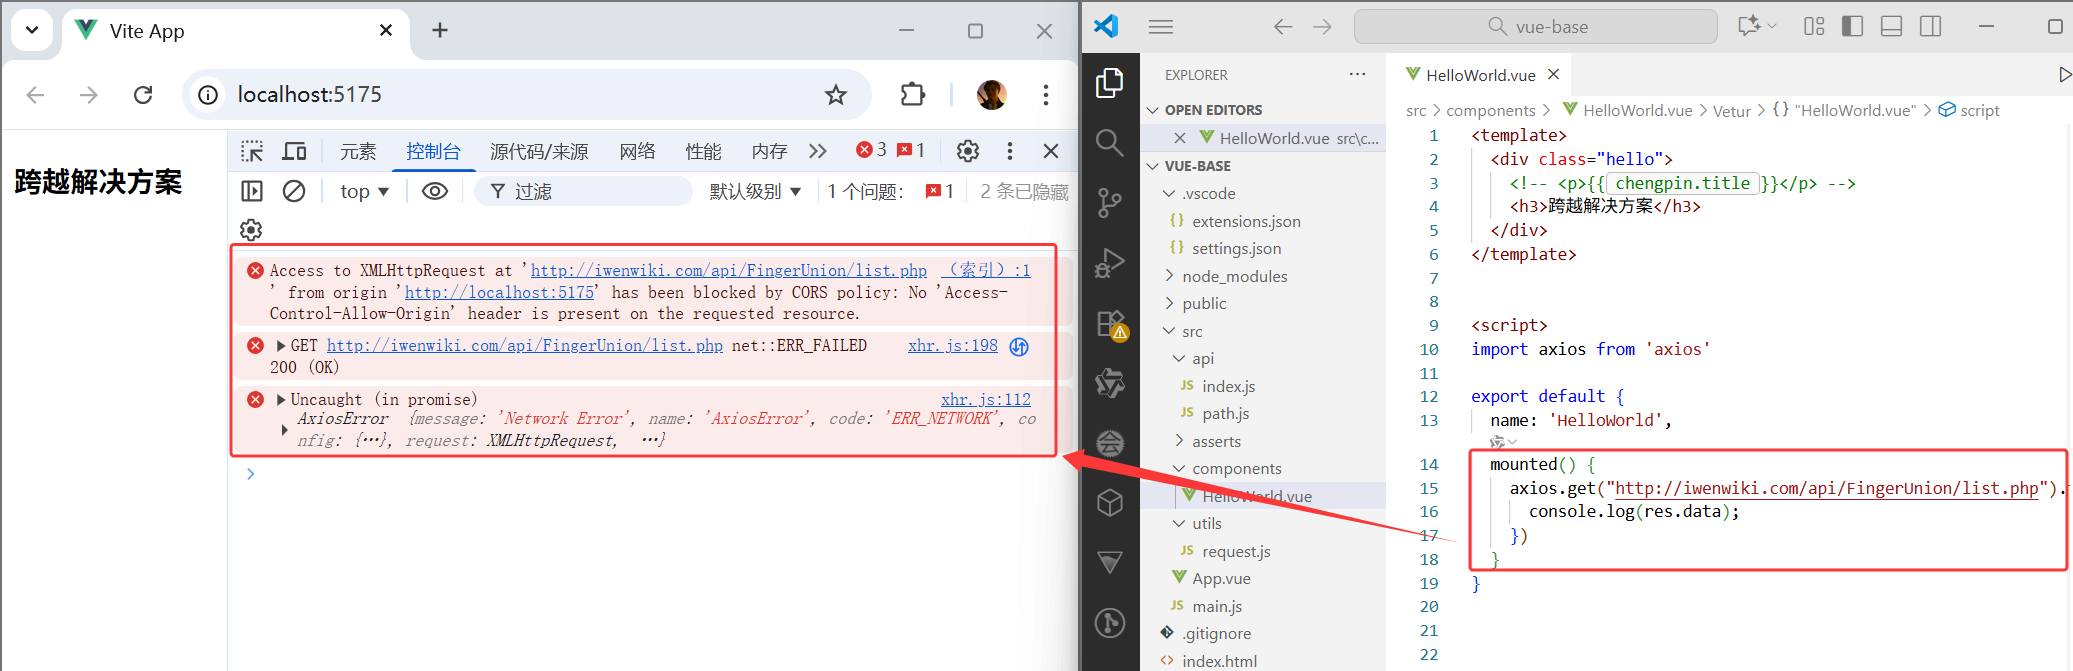Open request.js in explorer
This screenshot has height=671, width=2073.
tap(1236, 551)
